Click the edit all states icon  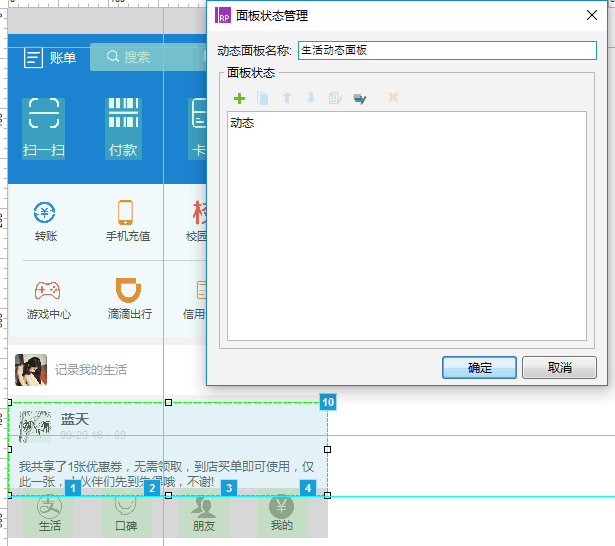coord(360,98)
